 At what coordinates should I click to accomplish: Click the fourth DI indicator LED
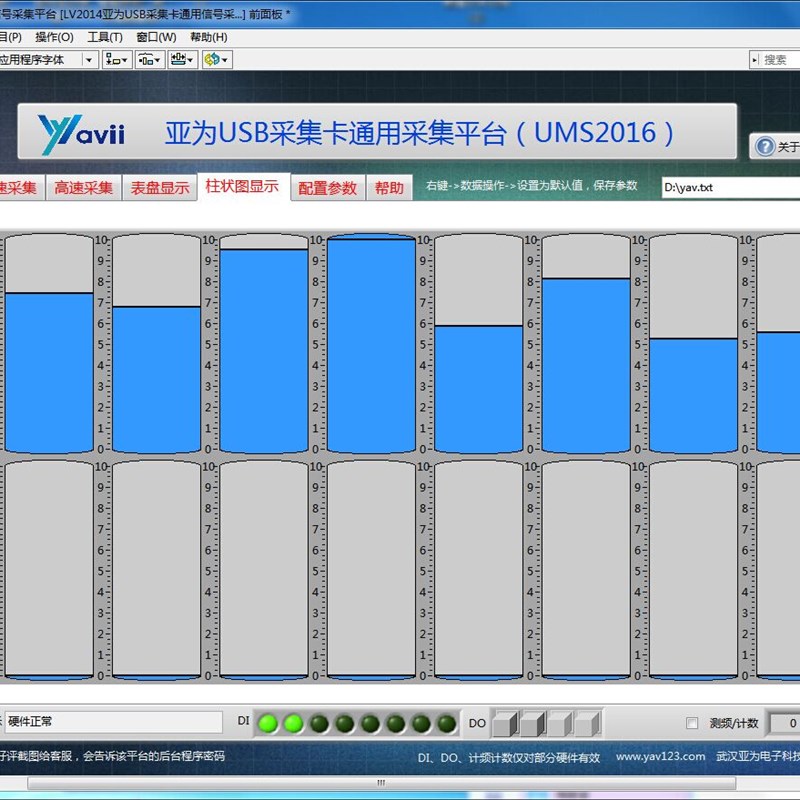[x=345, y=723]
